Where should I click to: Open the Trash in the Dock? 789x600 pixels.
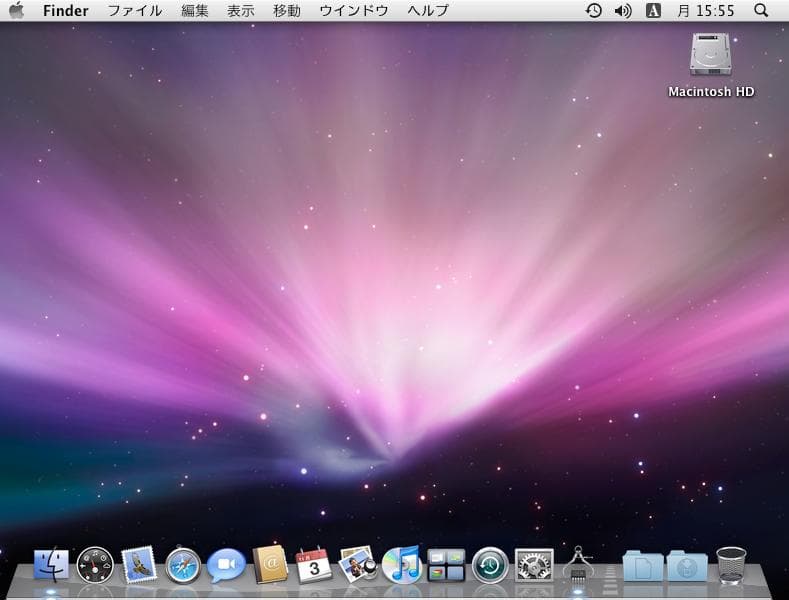pos(731,566)
